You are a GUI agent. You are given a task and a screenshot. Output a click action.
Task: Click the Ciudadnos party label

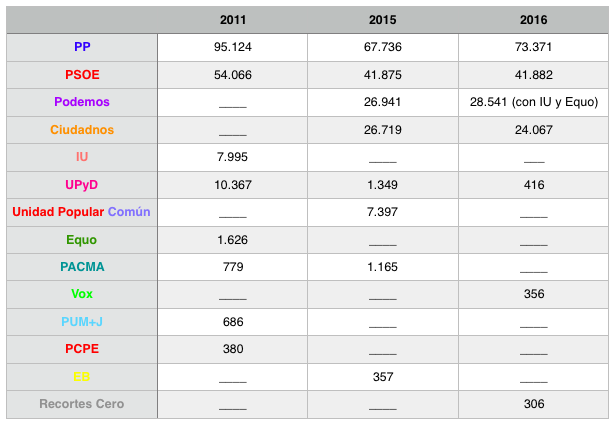[82, 130]
